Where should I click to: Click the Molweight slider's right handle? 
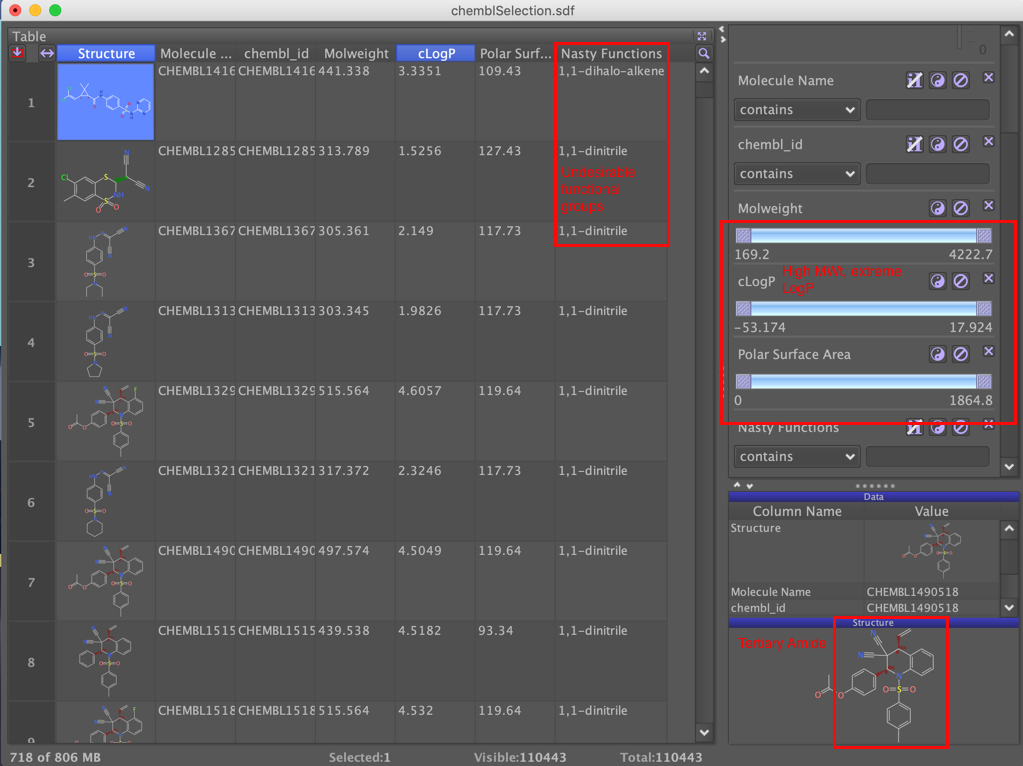click(x=984, y=236)
